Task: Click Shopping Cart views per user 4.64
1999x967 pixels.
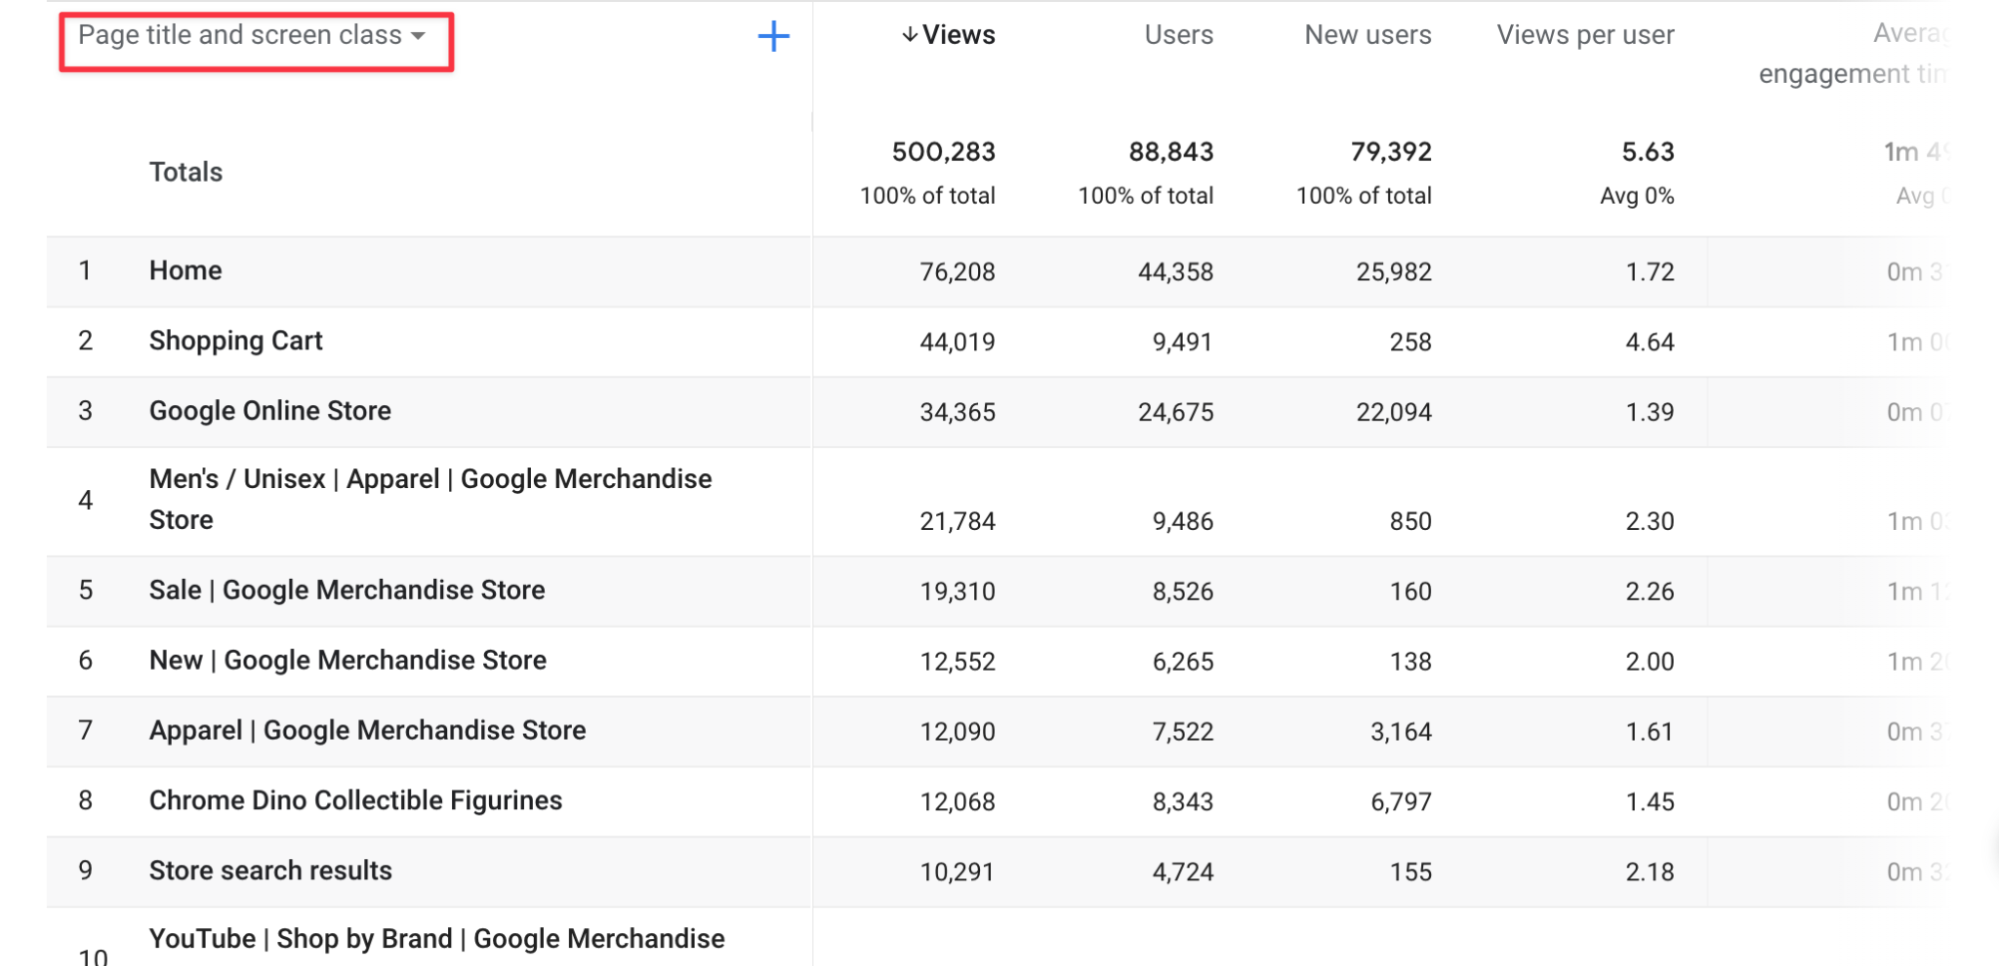Action: pos(1650,342)
